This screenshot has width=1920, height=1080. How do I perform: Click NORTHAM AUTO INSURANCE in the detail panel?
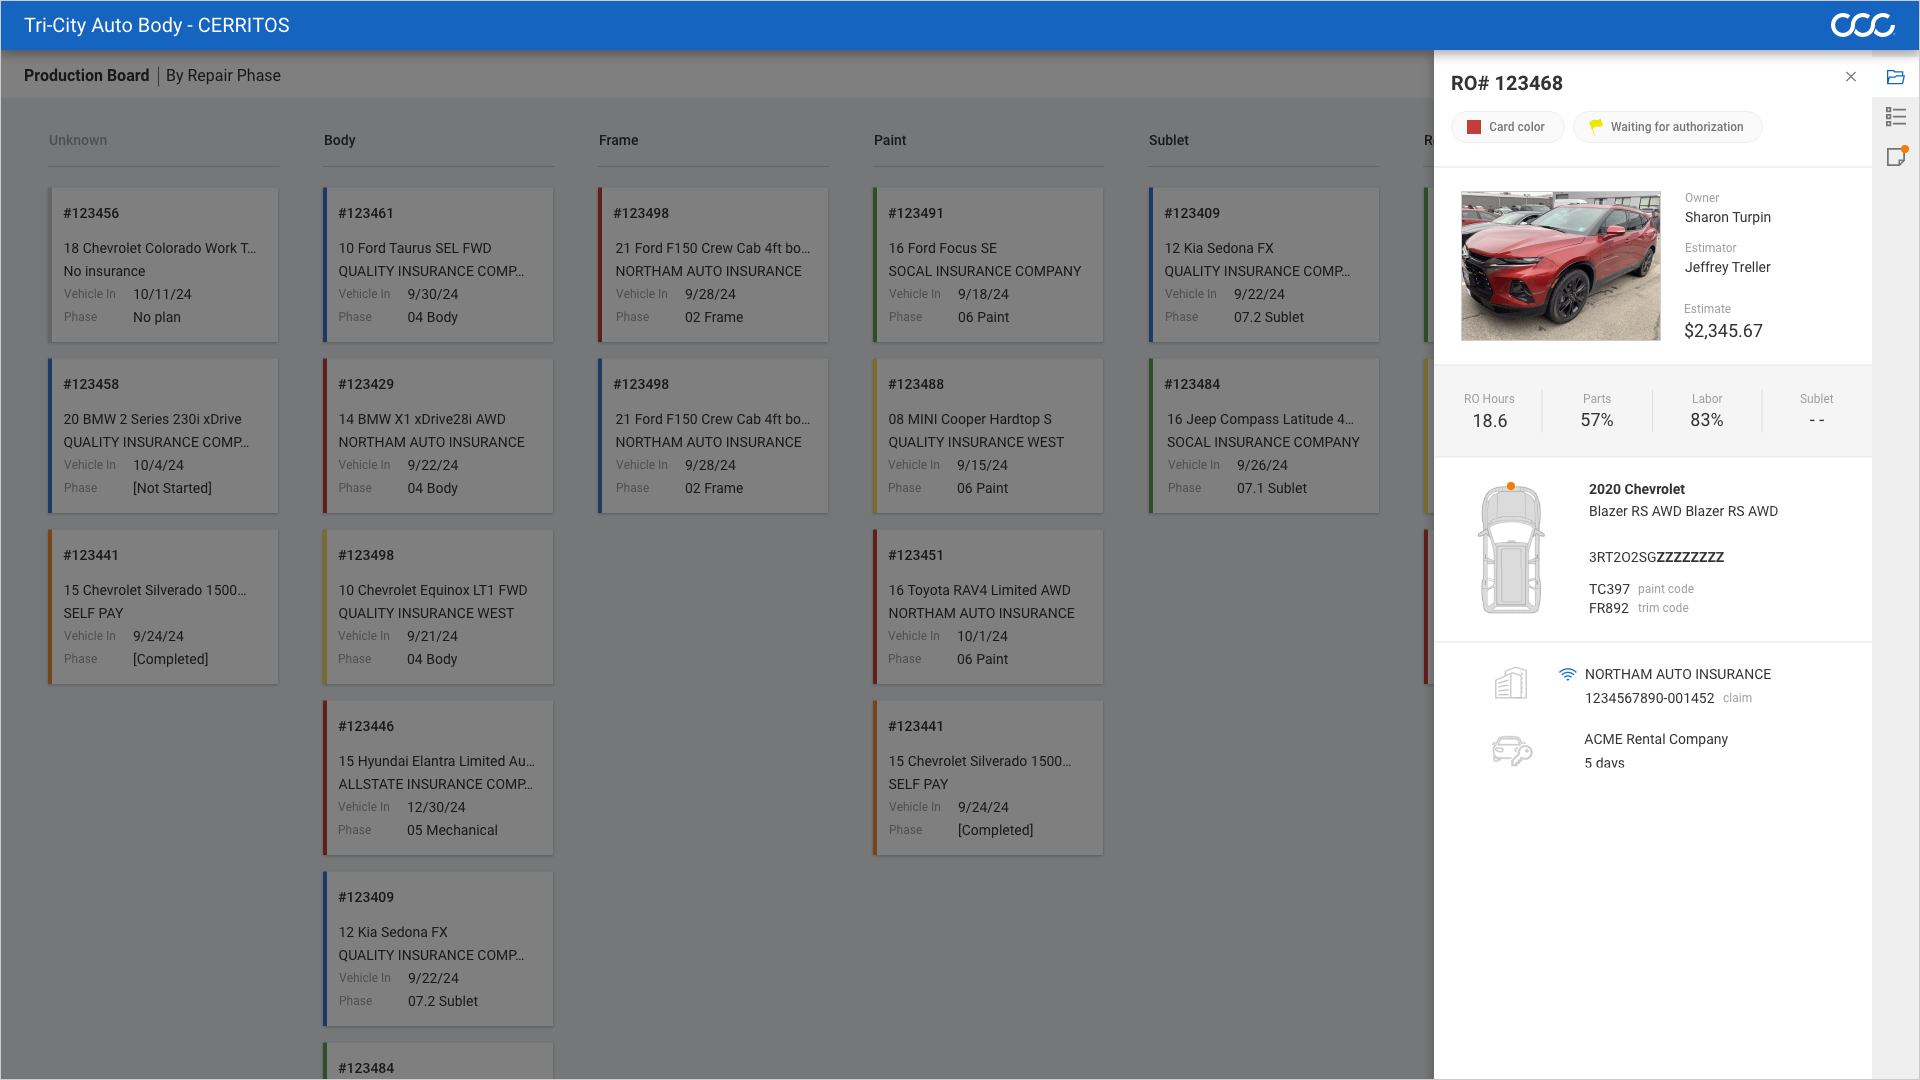pyautogui.click(x=1677, y=674)
